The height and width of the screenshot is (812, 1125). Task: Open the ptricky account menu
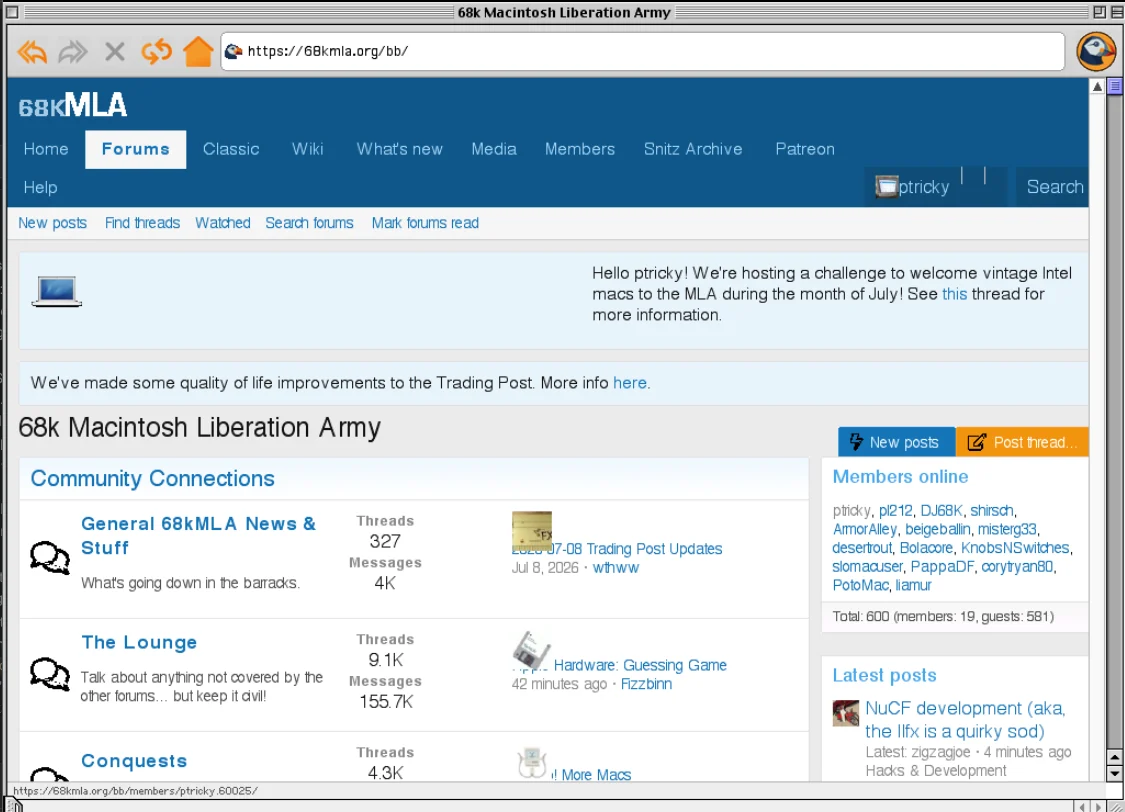[x=923, y=187]
